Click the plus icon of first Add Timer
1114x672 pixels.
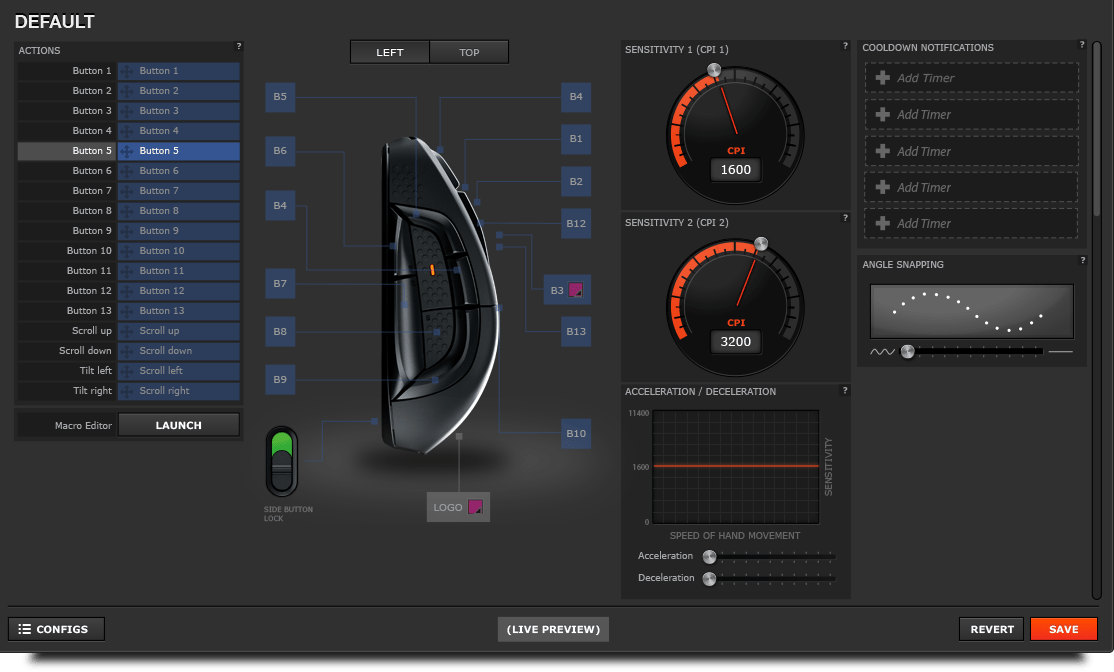pos(882,78)
